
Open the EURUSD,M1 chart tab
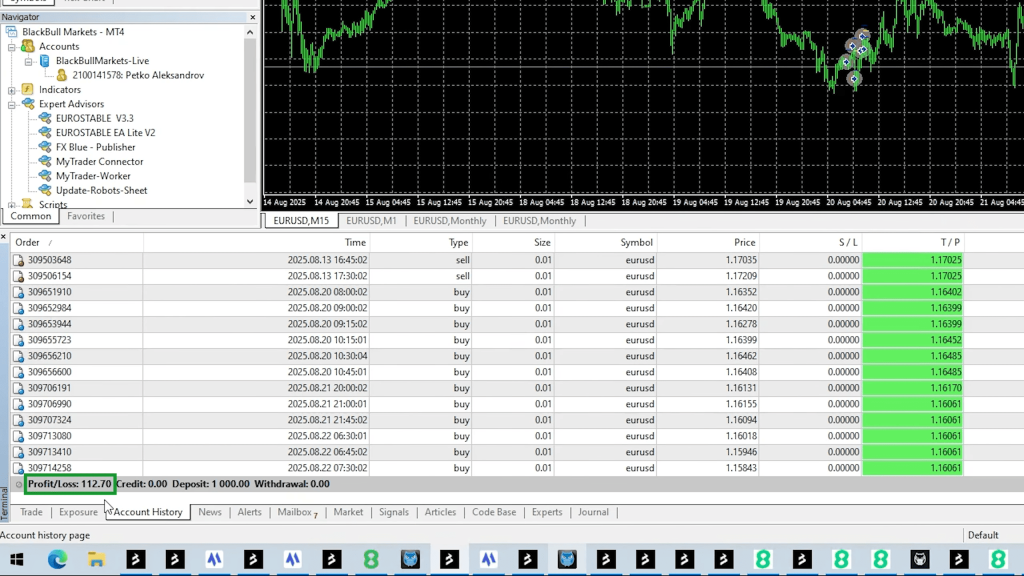pyautogui.click(x=371, y=221)
